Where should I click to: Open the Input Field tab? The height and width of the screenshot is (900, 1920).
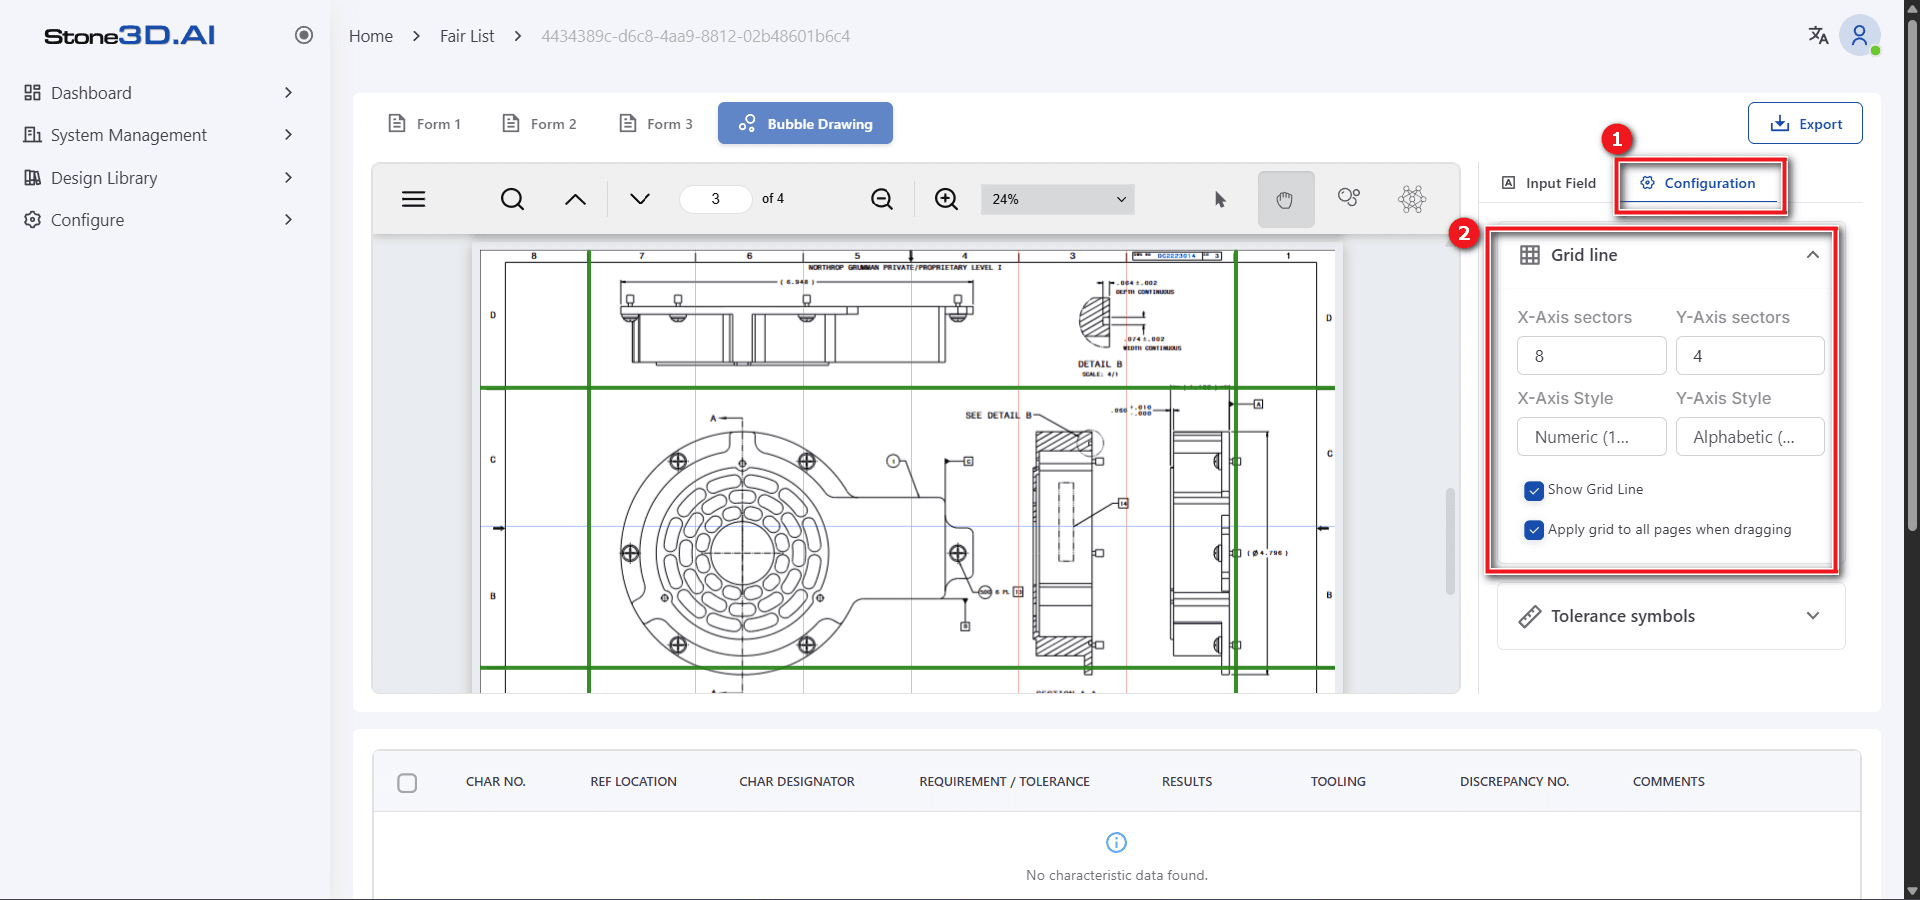pos(1549,183)
